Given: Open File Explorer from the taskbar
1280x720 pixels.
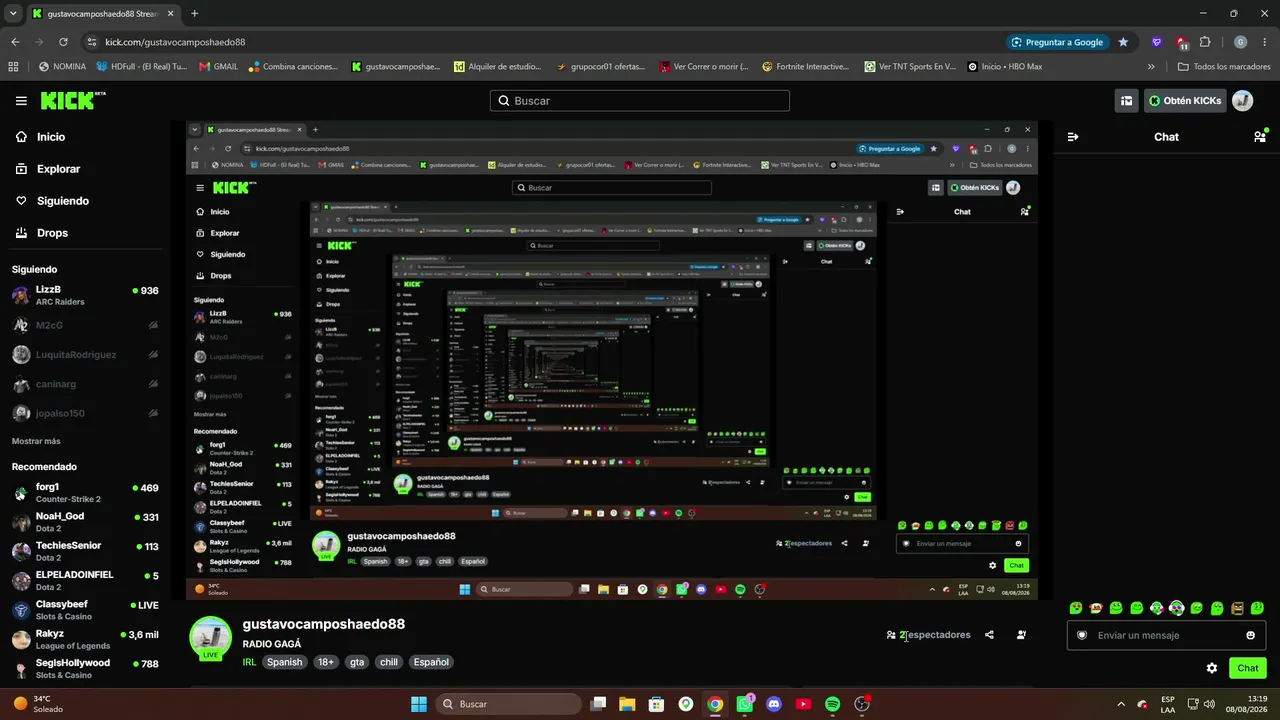Looking at the screenshot, I should coord(627,704).
